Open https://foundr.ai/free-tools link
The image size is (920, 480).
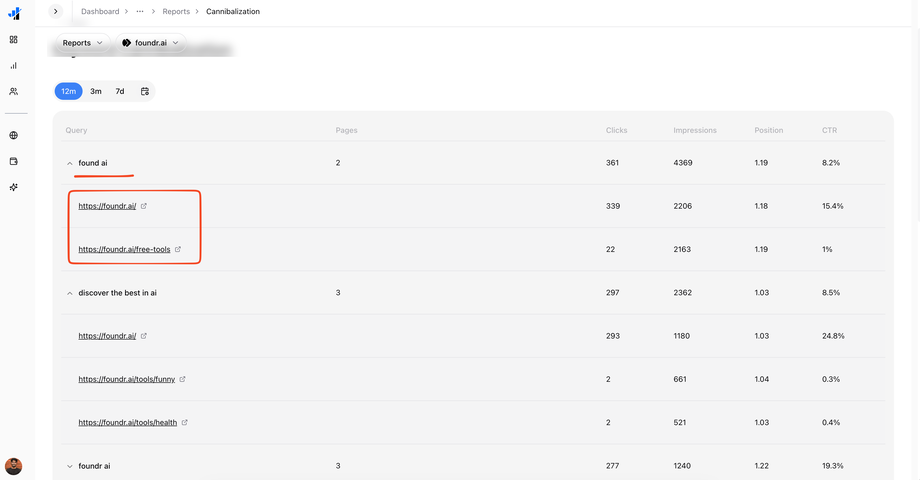124,249
